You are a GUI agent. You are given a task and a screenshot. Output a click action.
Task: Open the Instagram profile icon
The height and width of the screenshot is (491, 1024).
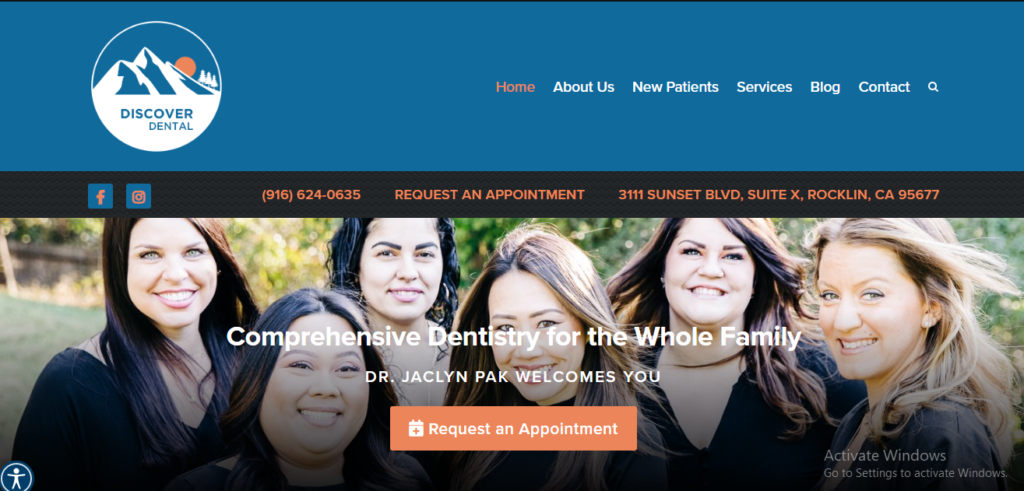pyautogui.click(x=138, y=196)
